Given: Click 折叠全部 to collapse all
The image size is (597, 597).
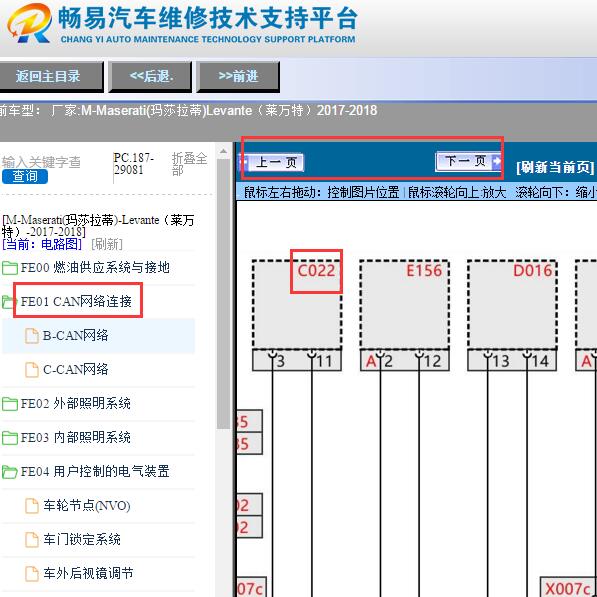Looking at the screenshot, I should coord(189,164).
